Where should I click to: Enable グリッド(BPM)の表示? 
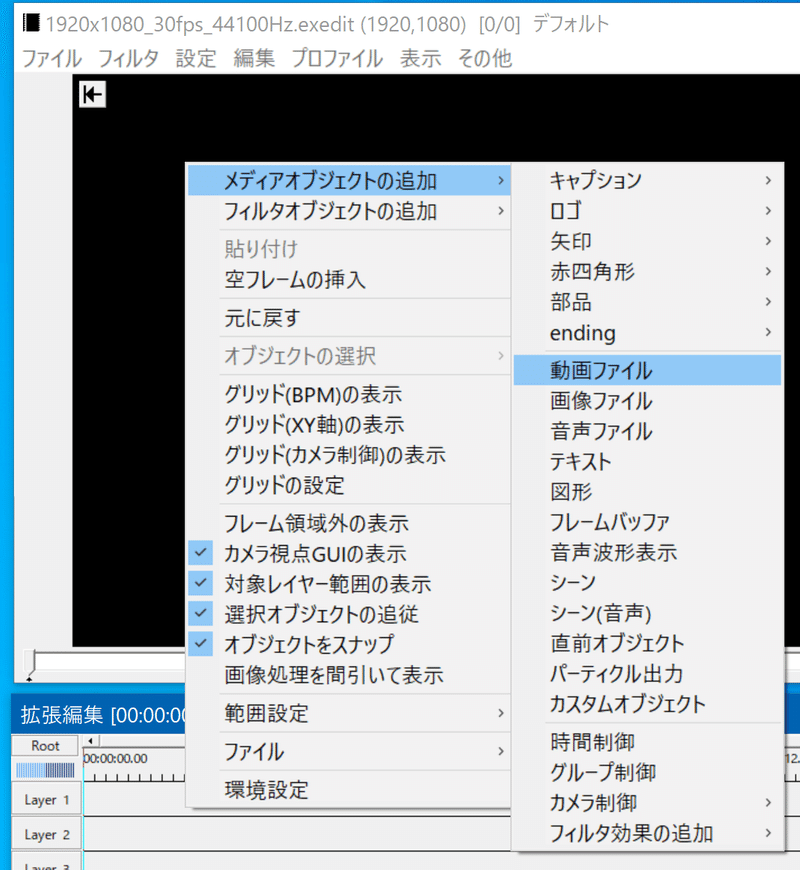click(349, 394)
